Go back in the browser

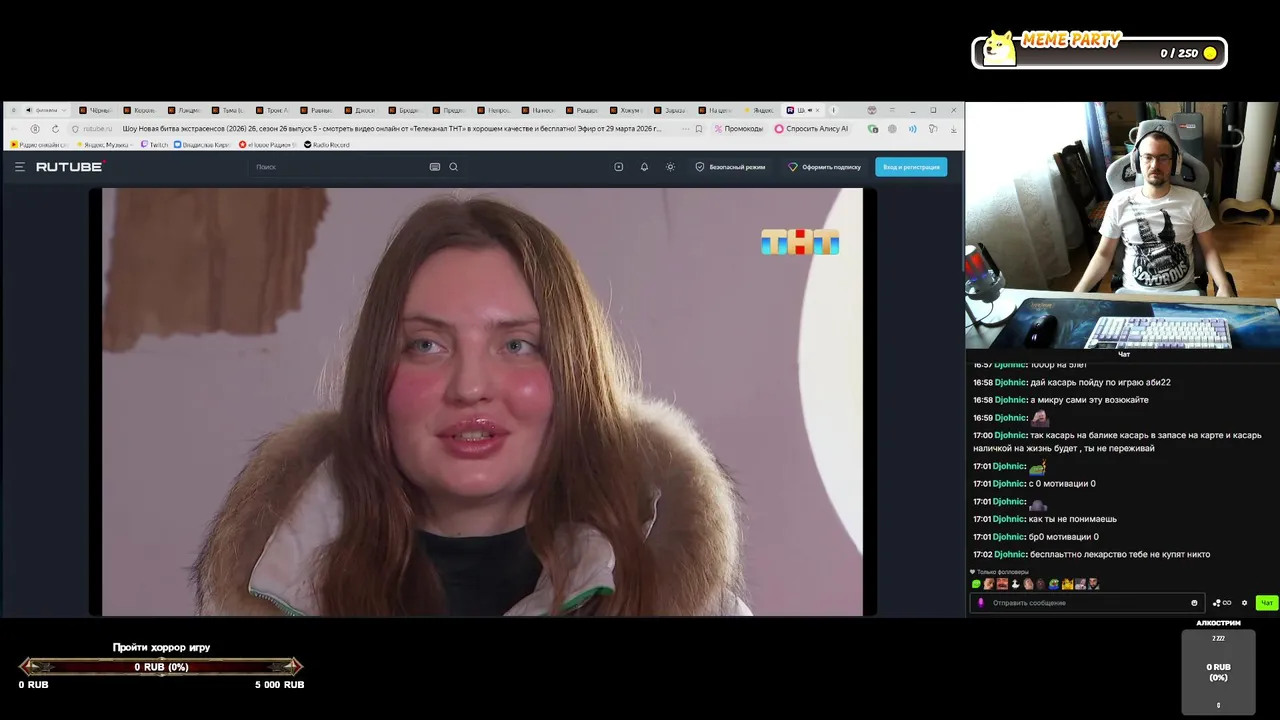point(14,129)
